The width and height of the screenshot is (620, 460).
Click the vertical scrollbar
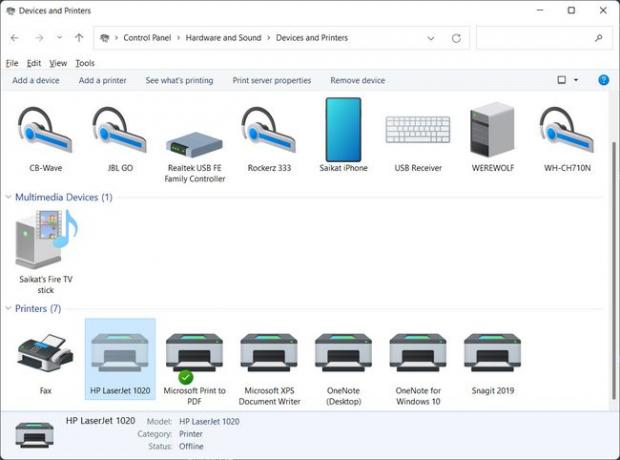[614, 271]
